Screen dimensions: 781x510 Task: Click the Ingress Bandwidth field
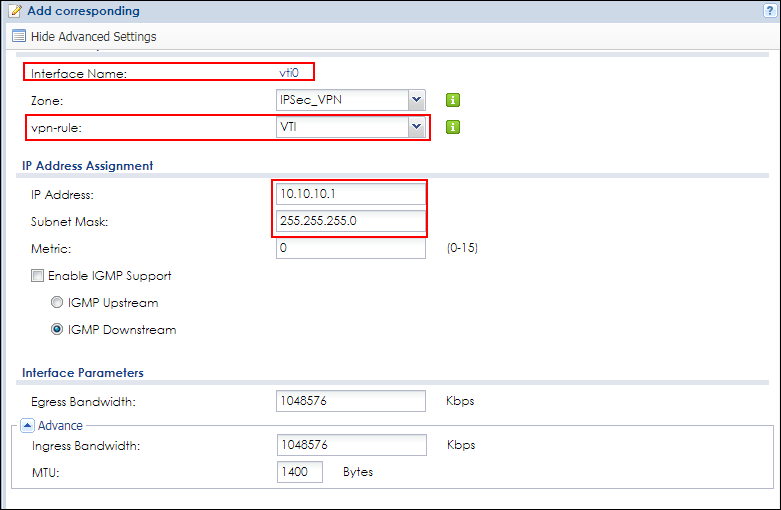point(351,445)
